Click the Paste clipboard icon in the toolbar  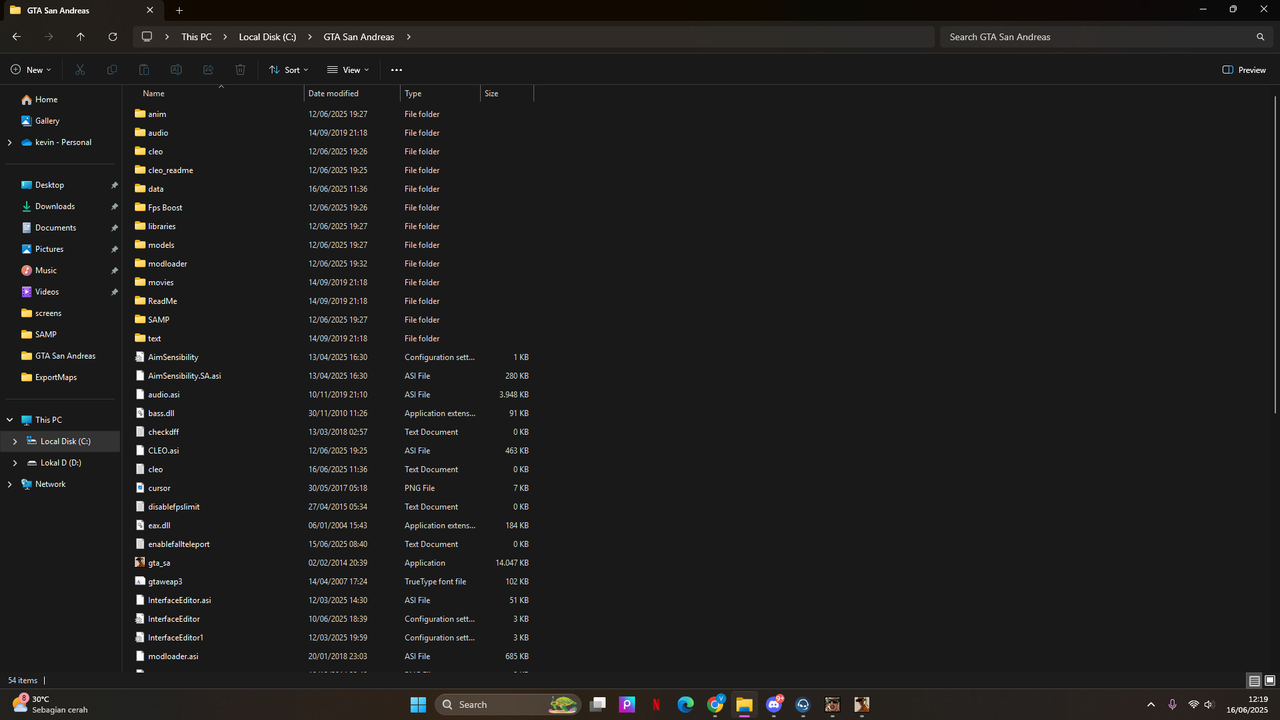[x=144, y=70]
